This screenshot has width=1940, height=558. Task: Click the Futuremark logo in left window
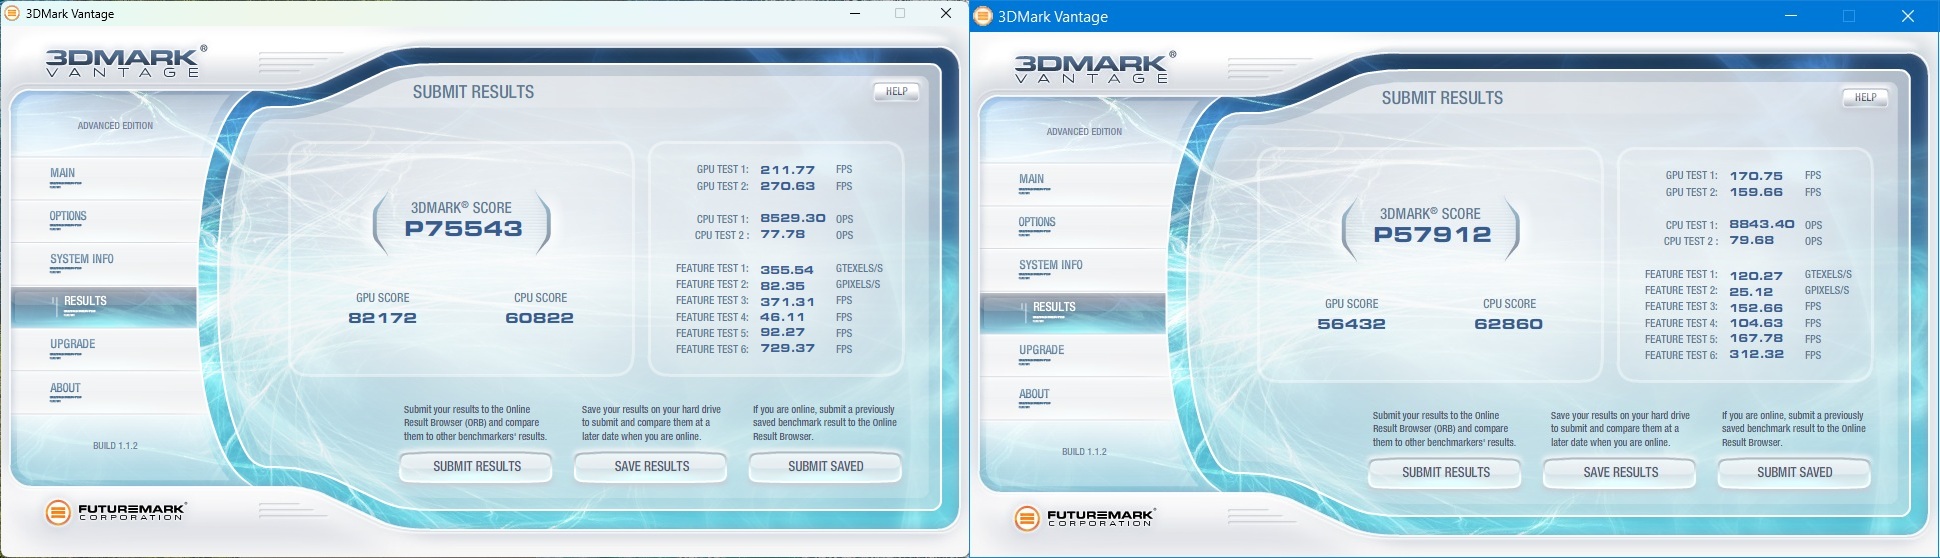pos(116,512)
